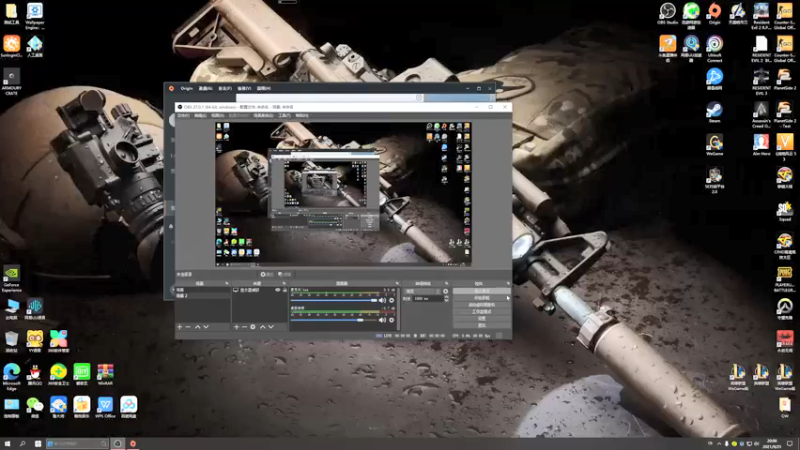The image size is (800, 450).
Task: Click the Origin icon on the taskbar
Action: pos(133,443)
